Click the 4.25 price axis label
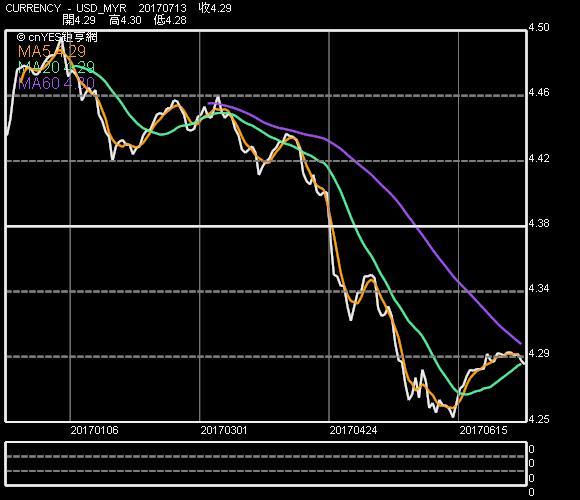580x500 pixels. pos(539,419)
